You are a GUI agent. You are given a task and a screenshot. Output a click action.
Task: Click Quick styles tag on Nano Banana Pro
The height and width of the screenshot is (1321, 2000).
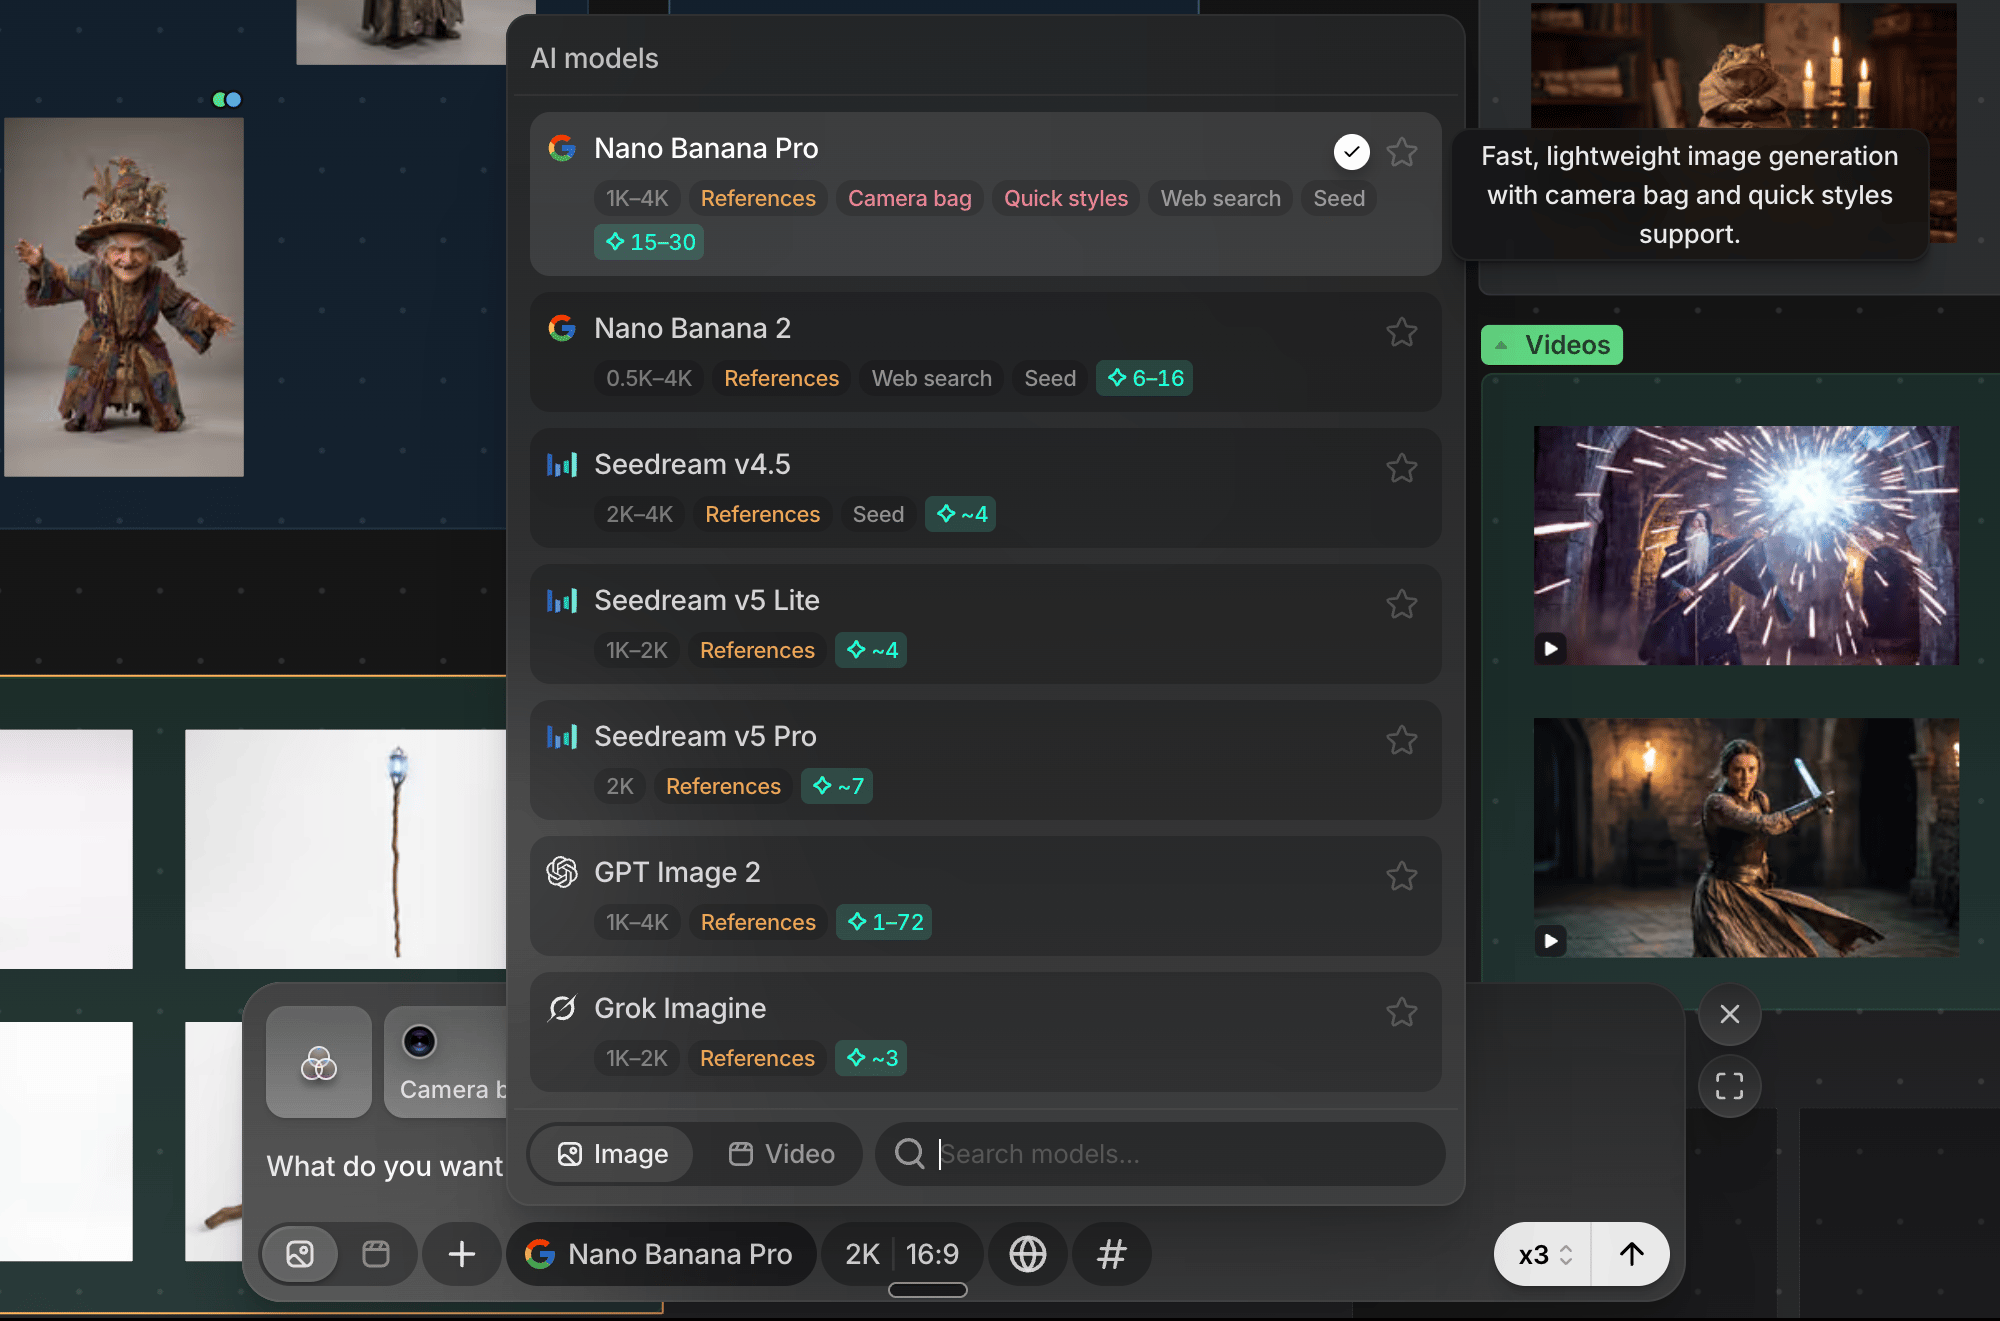coord(1065,198)
